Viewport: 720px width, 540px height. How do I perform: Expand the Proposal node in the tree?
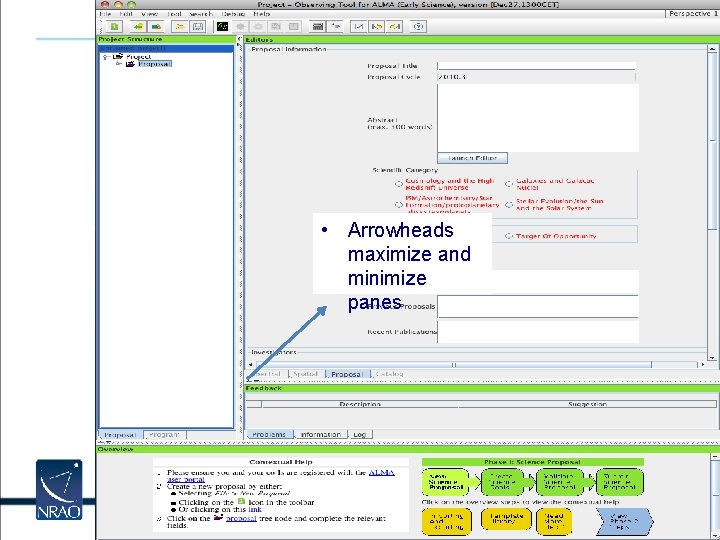point(118,64)
